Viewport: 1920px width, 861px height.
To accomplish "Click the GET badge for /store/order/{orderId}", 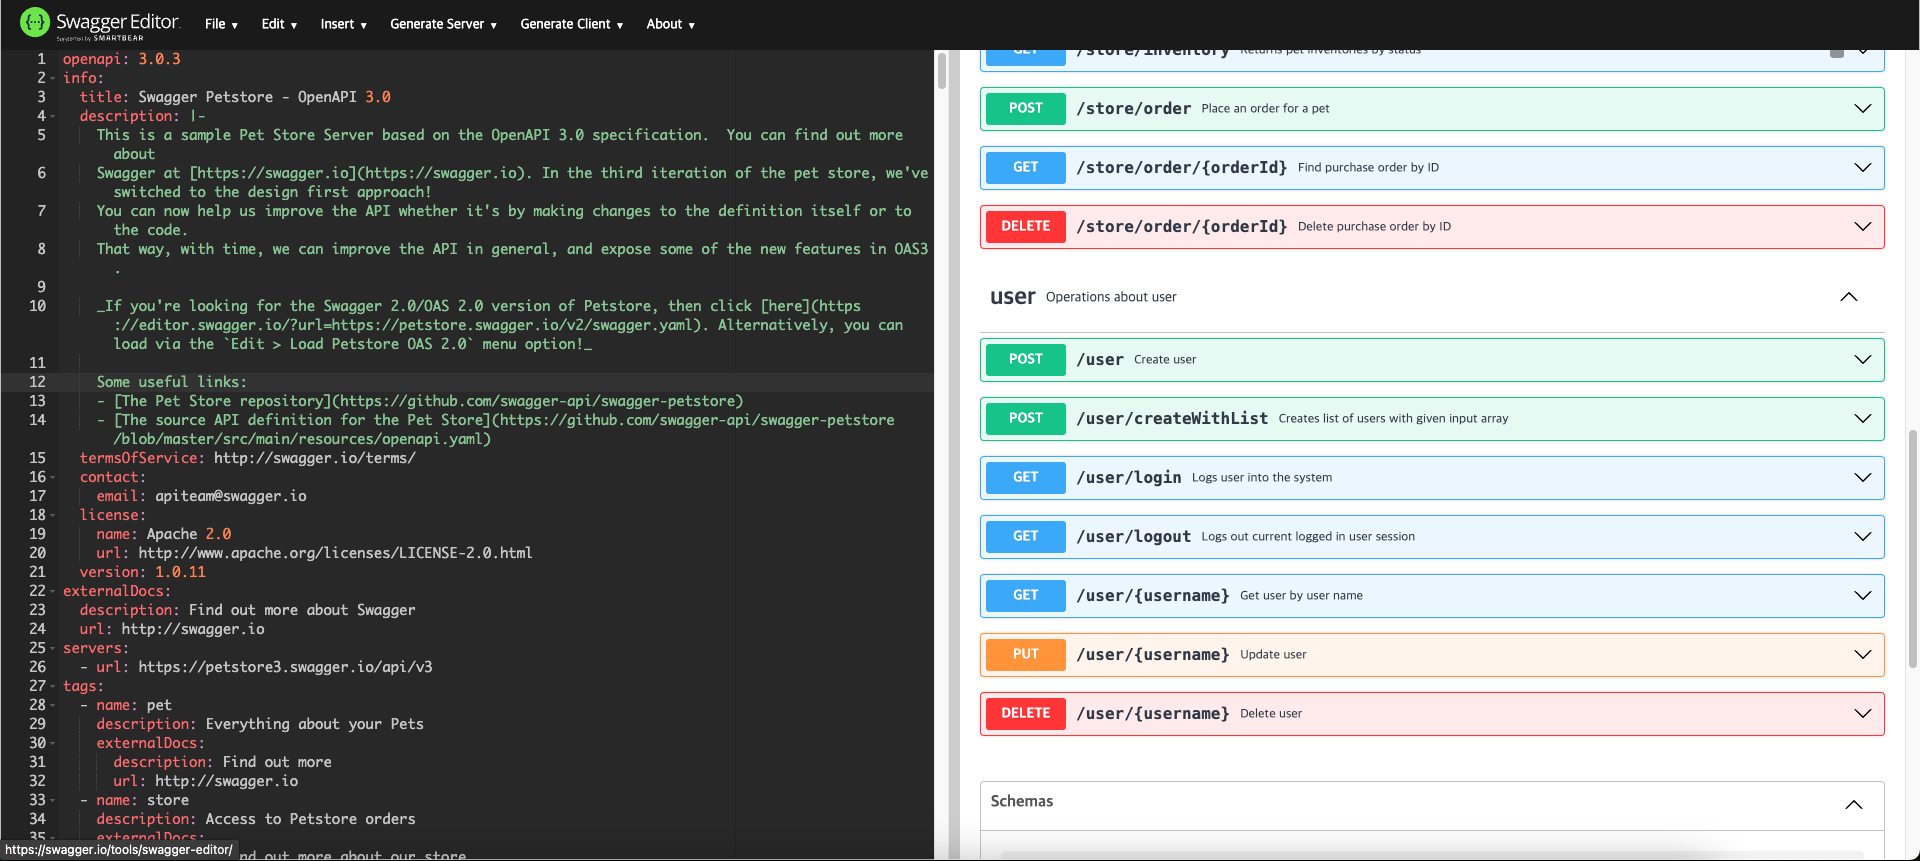I will click(1025, 168).
